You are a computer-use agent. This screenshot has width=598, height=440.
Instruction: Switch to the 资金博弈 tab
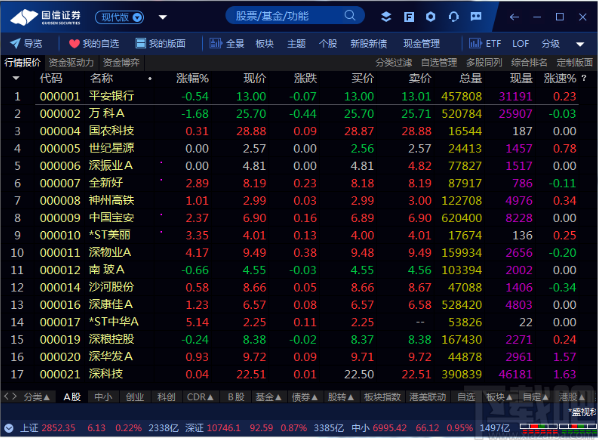pyautogui.click(x=121, y=63)
